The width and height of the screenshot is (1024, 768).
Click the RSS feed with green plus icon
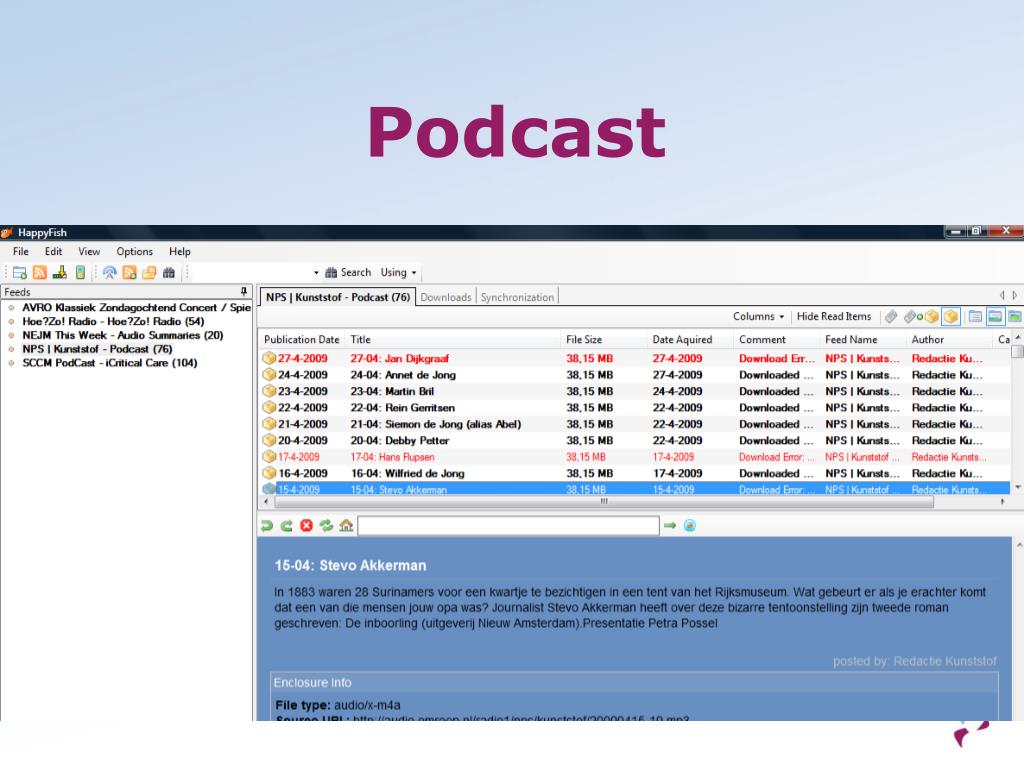129,272
